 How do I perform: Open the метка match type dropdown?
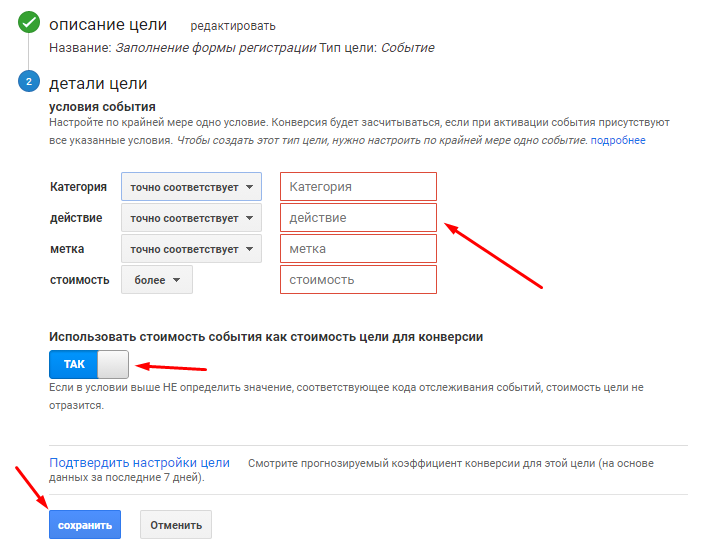pos(191,249)
